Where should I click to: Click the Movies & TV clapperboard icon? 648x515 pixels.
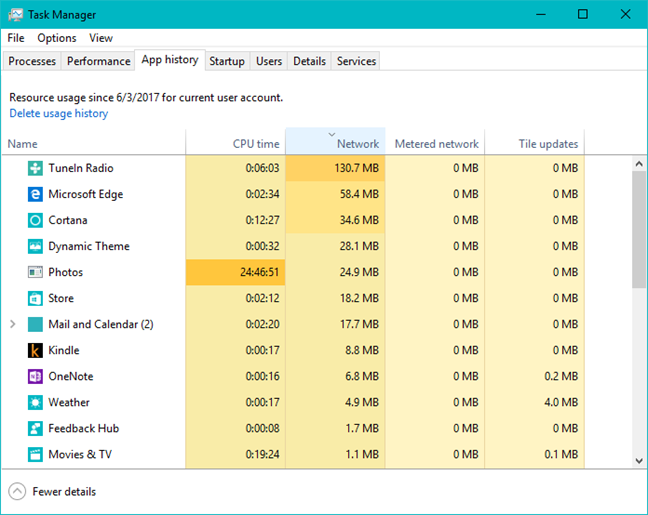coord(35,455)
